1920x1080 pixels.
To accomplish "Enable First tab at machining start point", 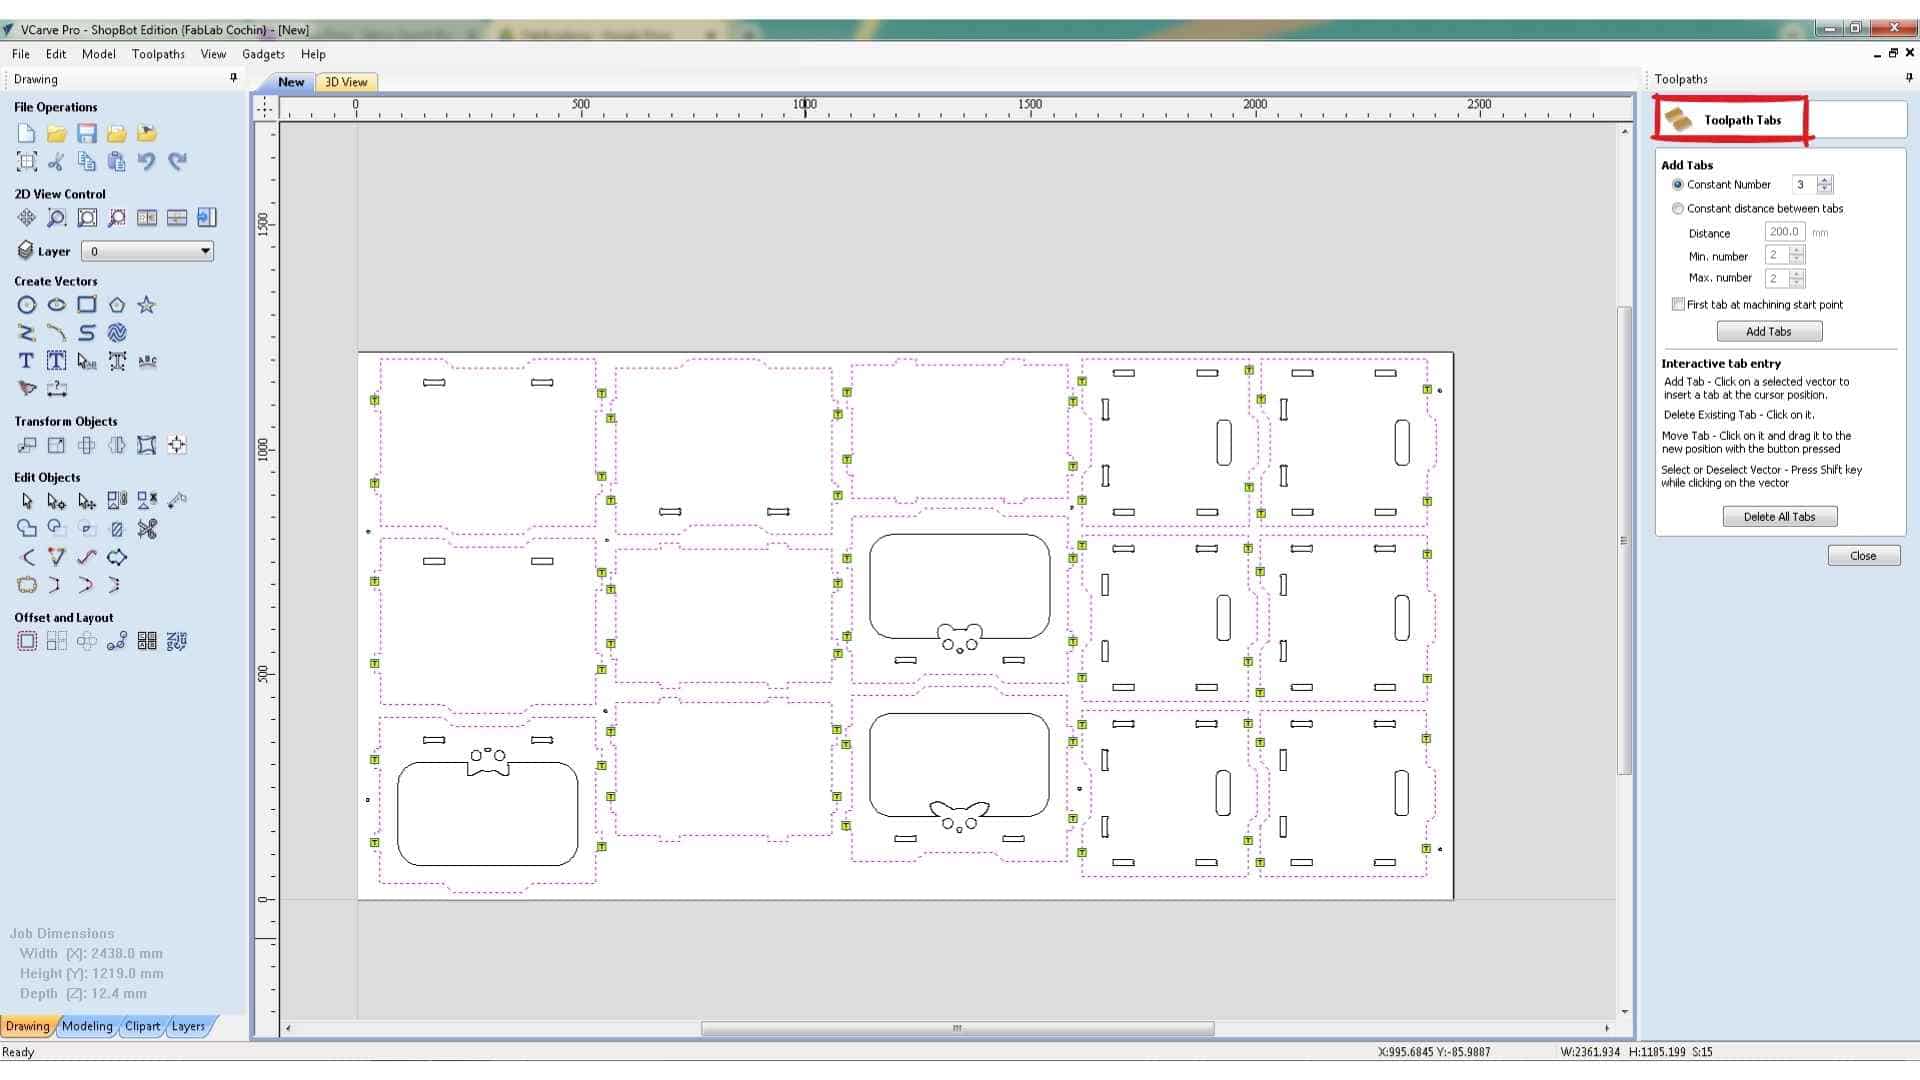I will pyautogui.click(x=1678, y=305).
